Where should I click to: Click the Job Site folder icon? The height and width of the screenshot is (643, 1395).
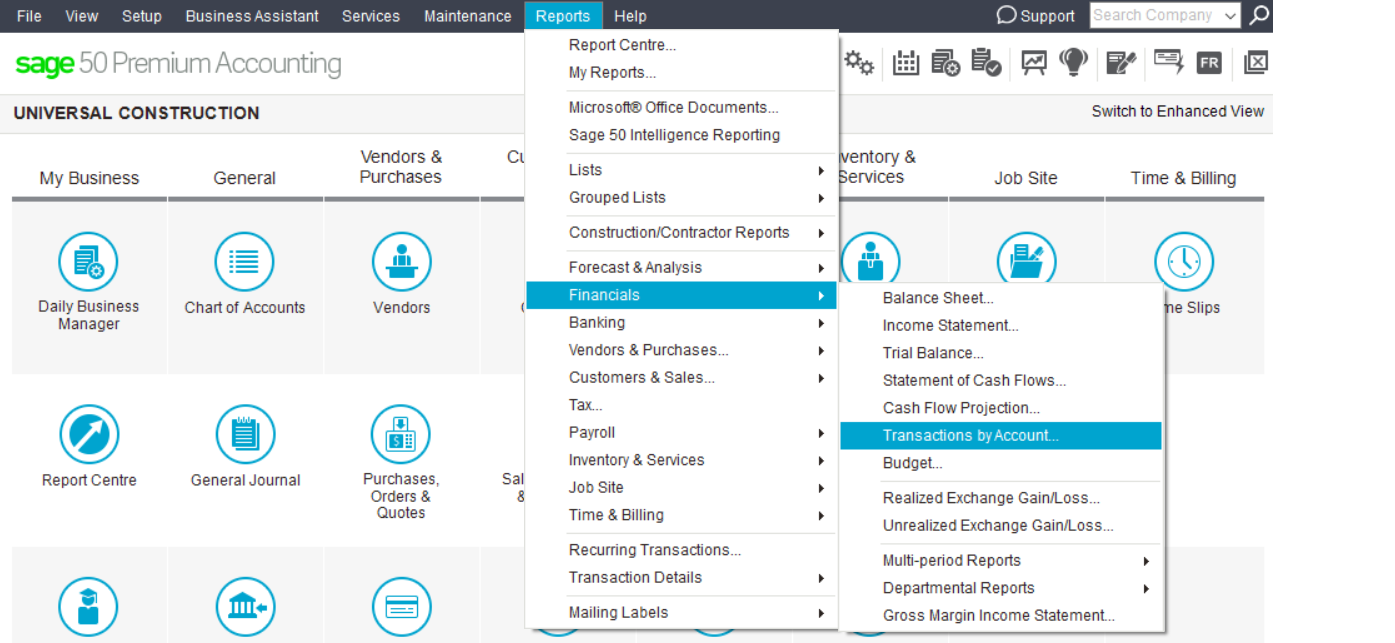1026,262
